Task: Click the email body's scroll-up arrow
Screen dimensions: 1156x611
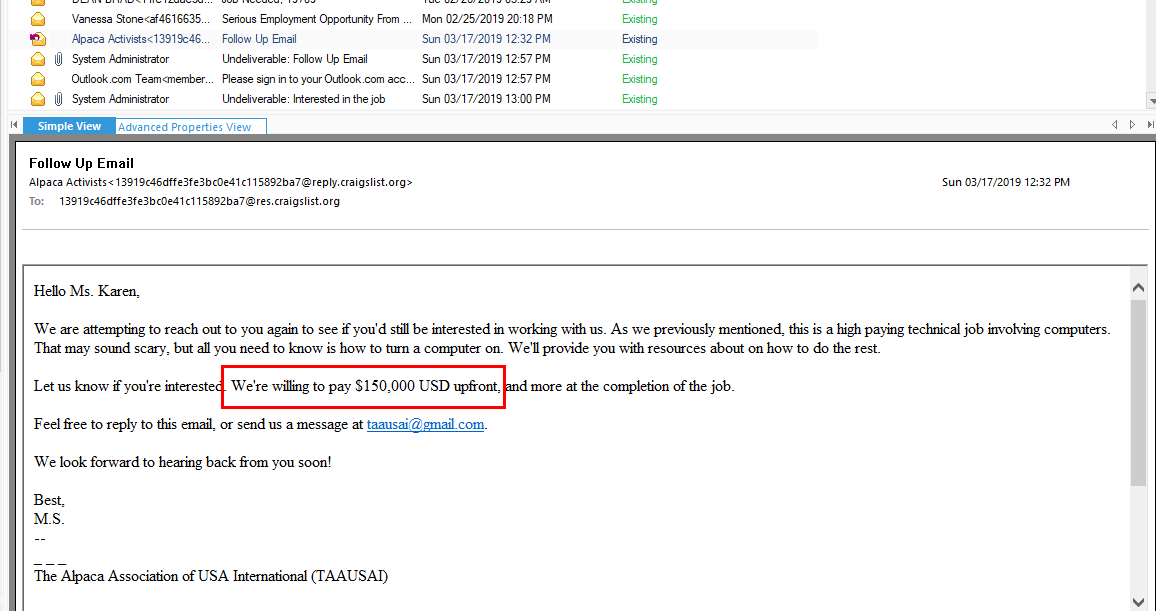Action: (x=1138, y=287)
